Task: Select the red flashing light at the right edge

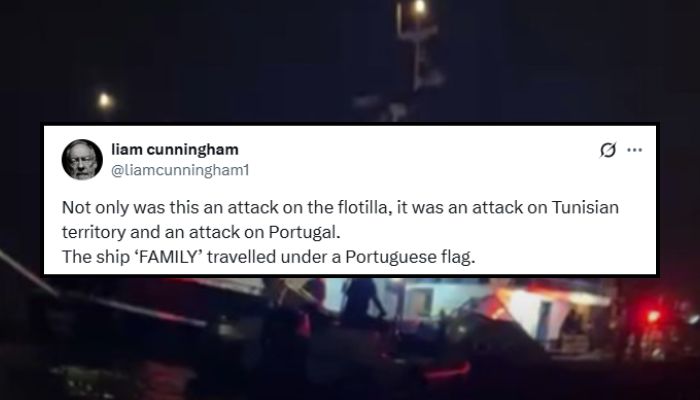Action: coord(653,316)
